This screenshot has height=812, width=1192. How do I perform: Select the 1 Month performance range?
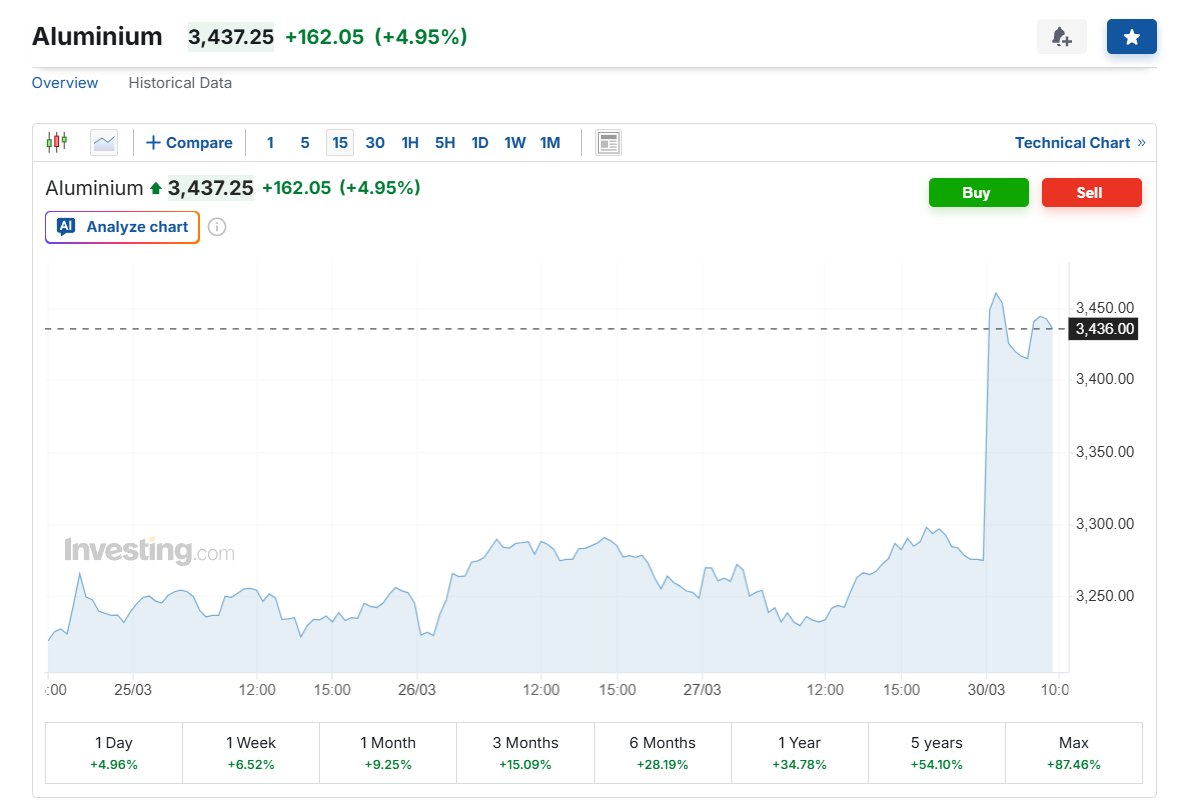pyautogui.click(x=388, y=753)
